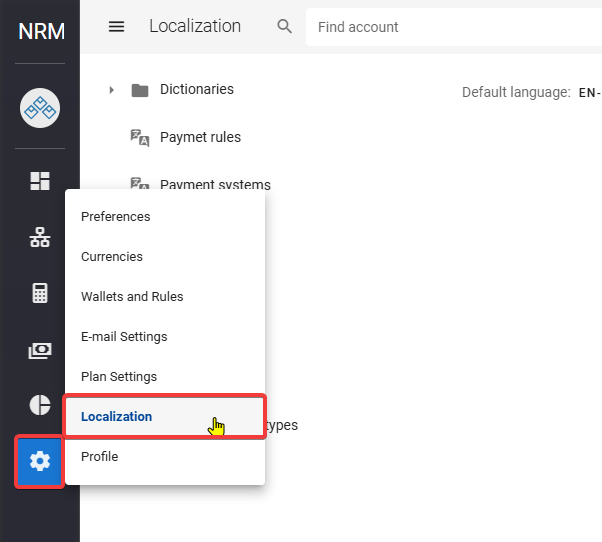Open the Dashboard icon in sidebar
The height and width of the screenshot is (542, 602).
pyautogui.click(x=40, y=181)
